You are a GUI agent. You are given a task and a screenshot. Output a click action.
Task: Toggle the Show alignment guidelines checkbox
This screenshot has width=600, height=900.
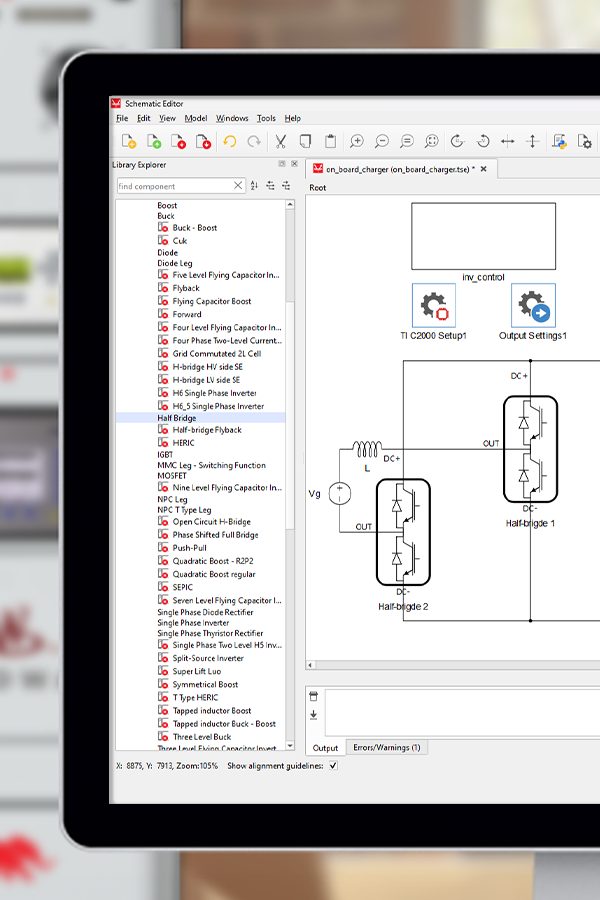pyautogui.click(x=333, y=766)
